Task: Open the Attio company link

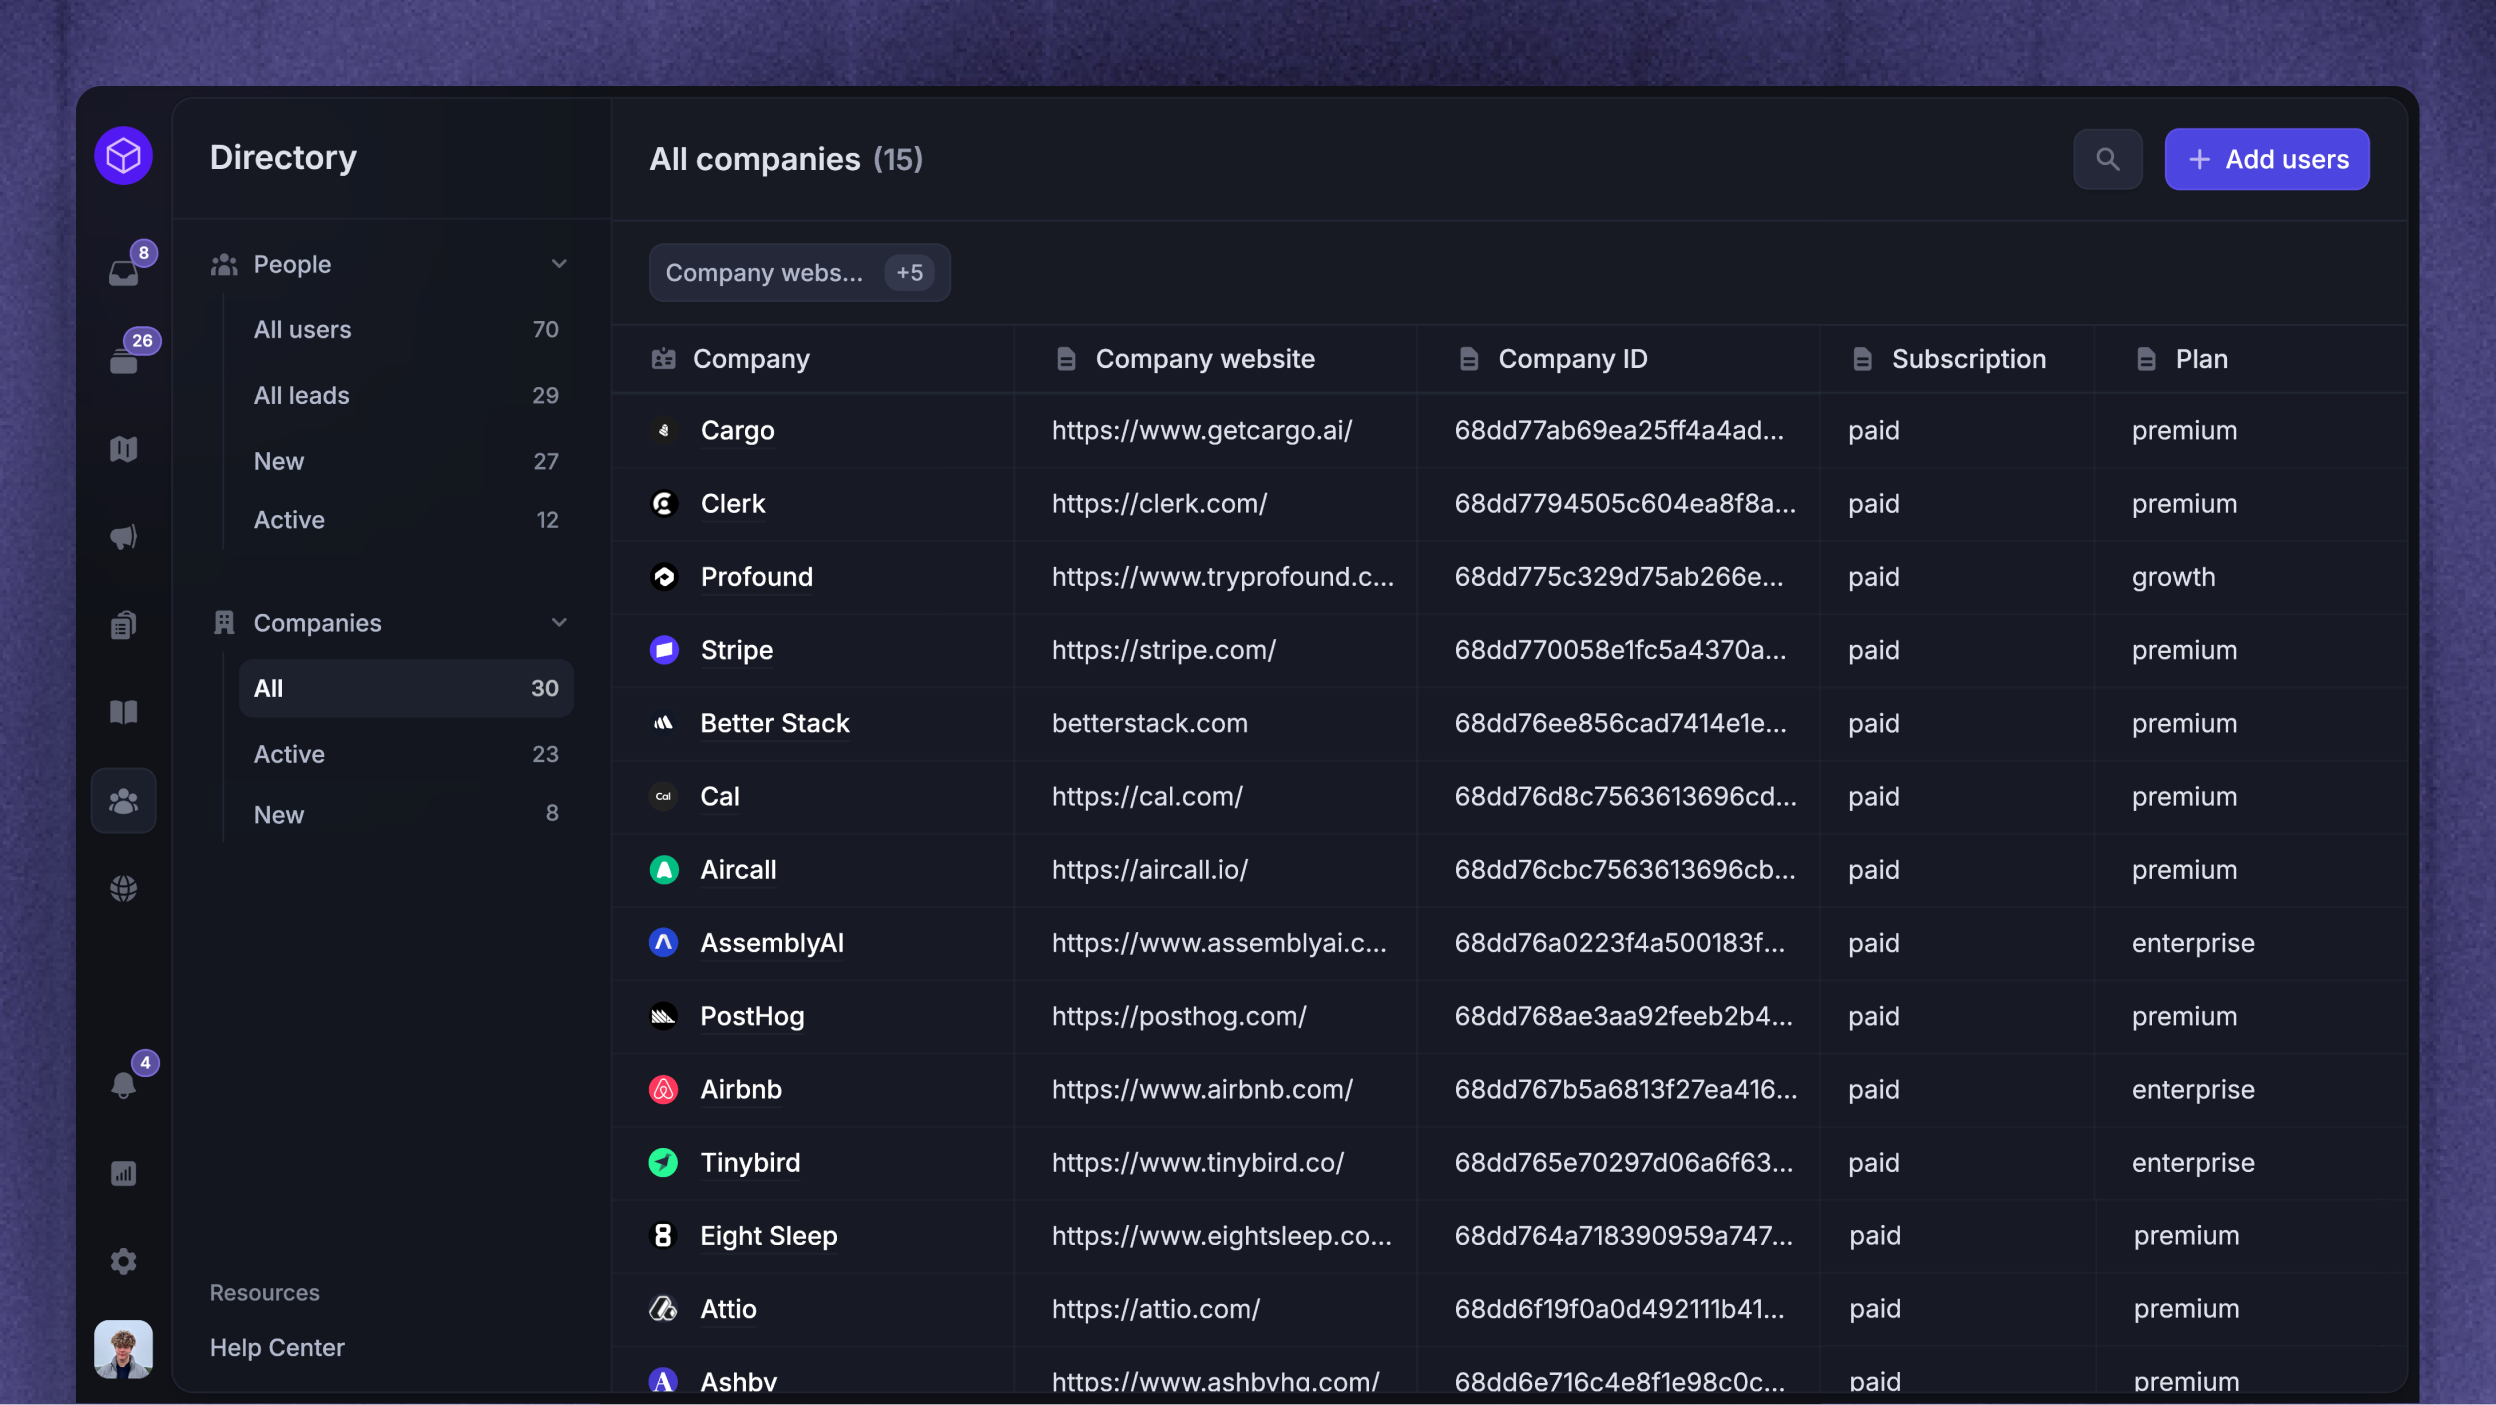Action: coord(728,1309)
